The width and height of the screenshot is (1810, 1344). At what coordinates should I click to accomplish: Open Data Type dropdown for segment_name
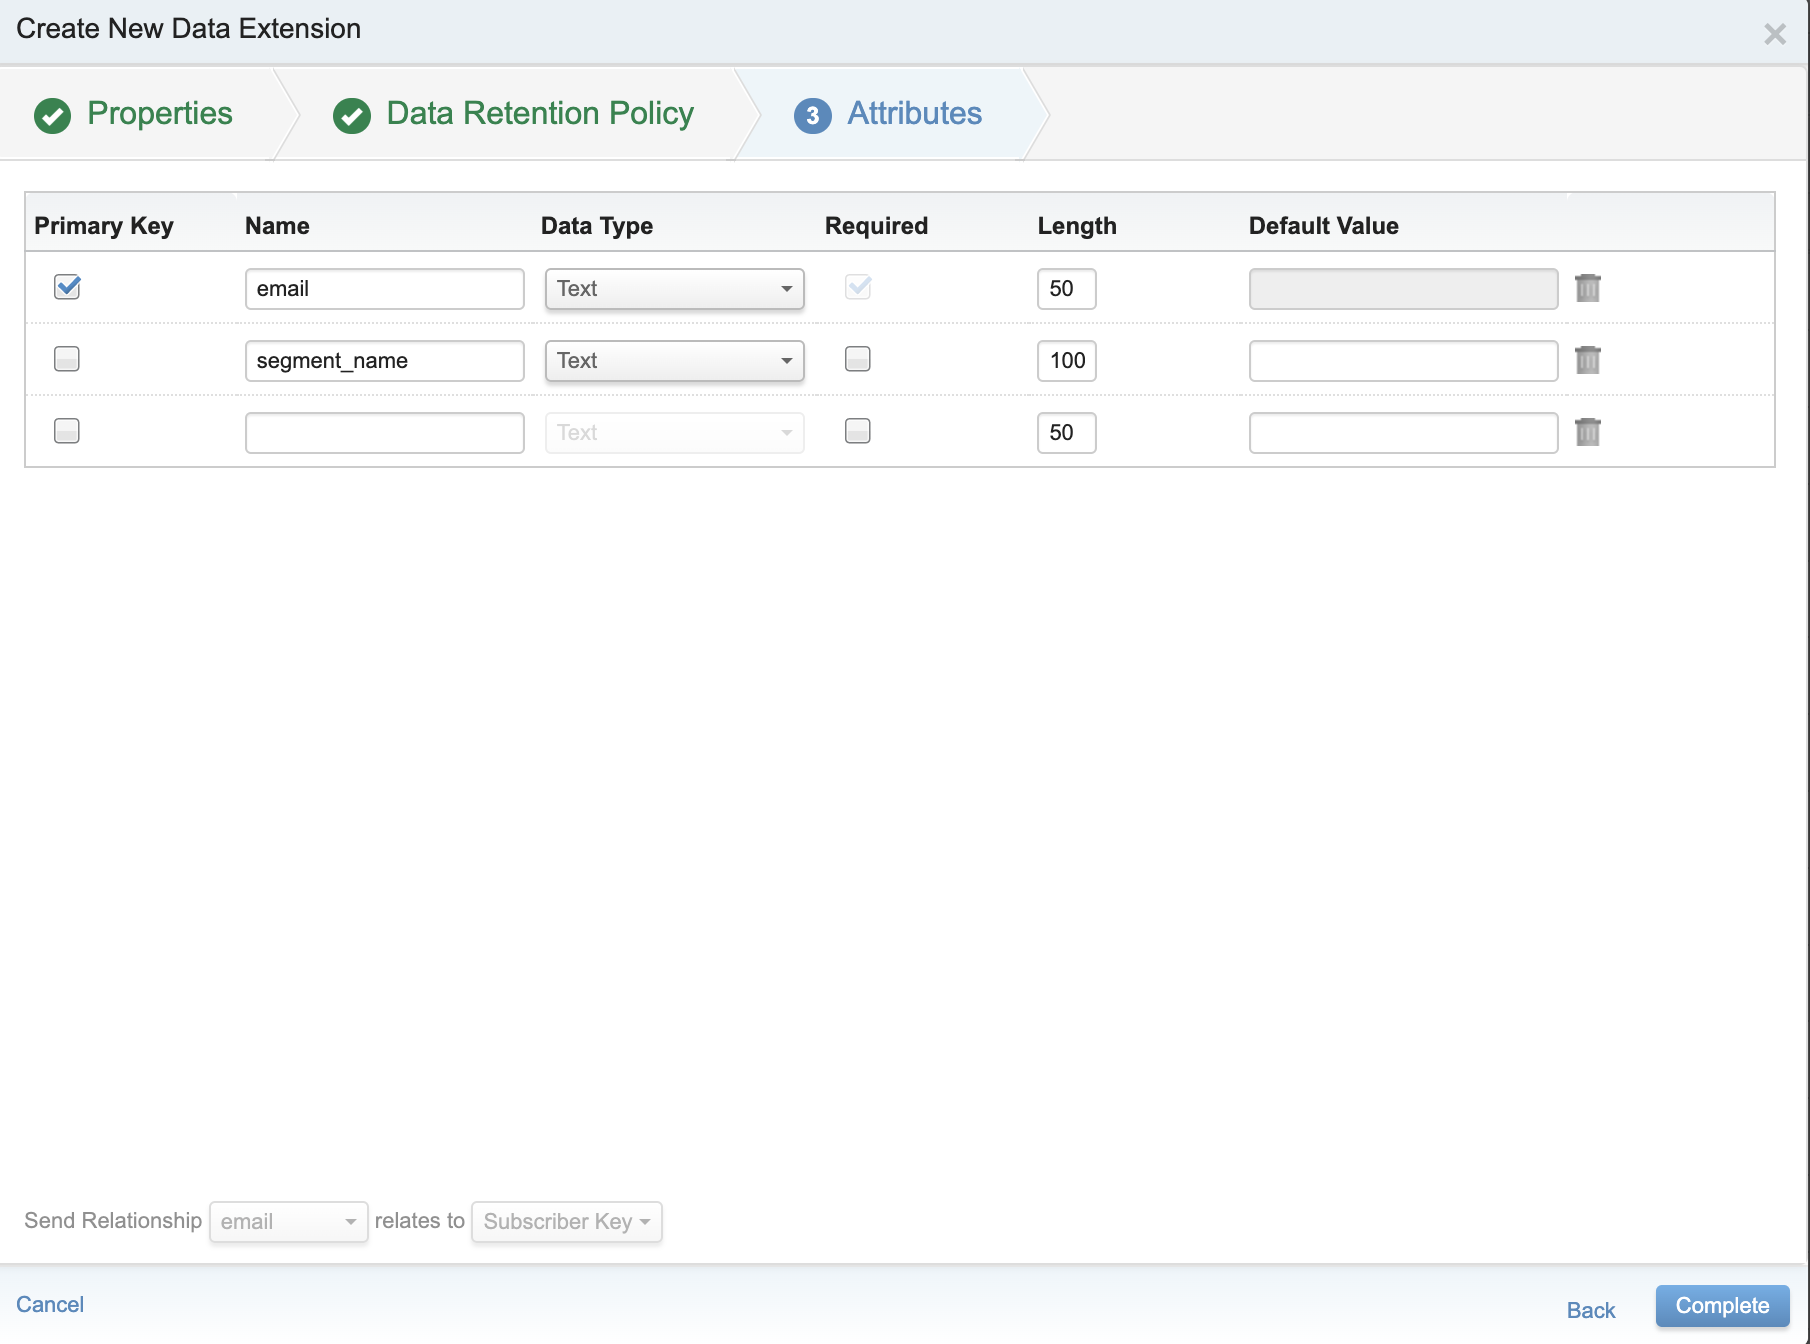pyautogui.click(x=674, y=360)
